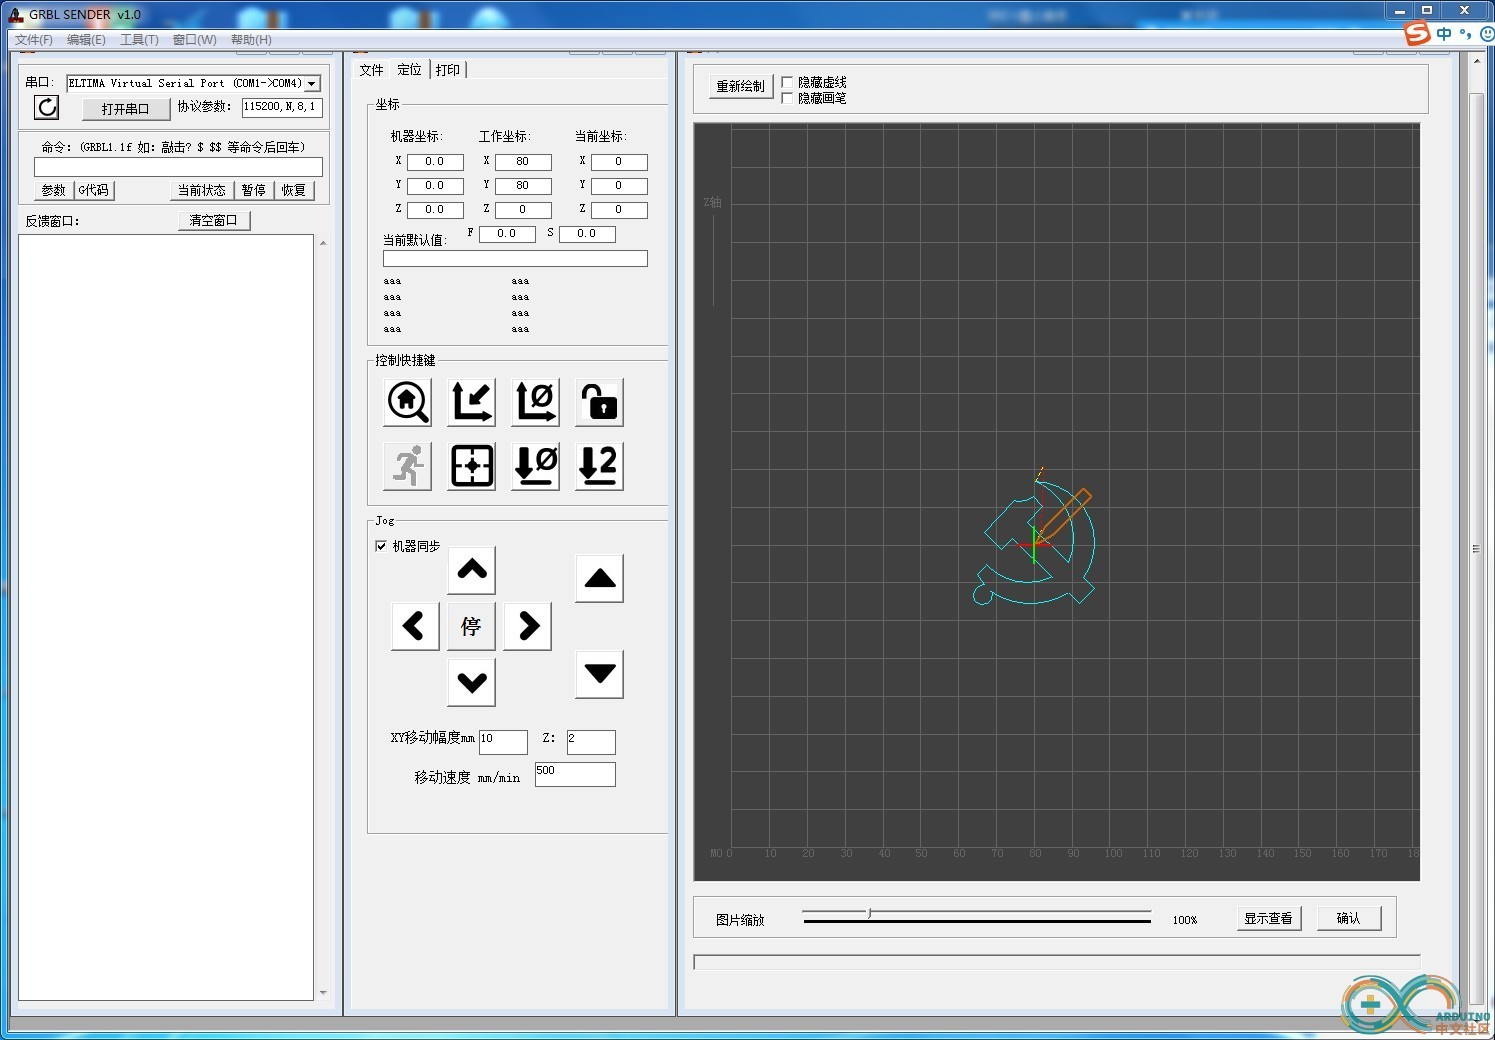Viewport: 1495px width, 1040px height.
Task: Click the protocol parameters field 115200,N,8,1
Action: click(282, 107)
